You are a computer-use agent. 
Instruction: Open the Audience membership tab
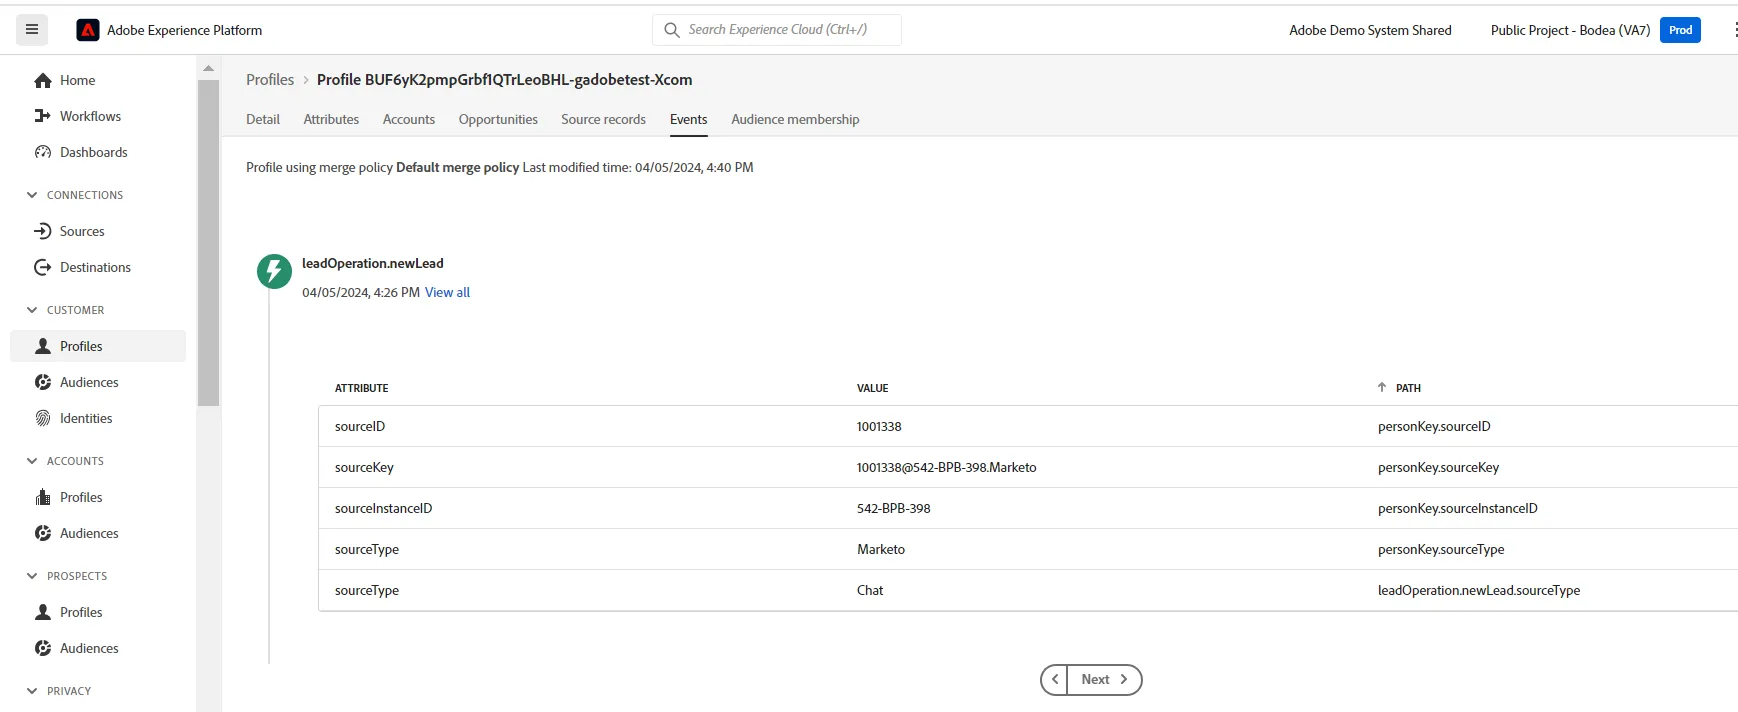point(795,119)
